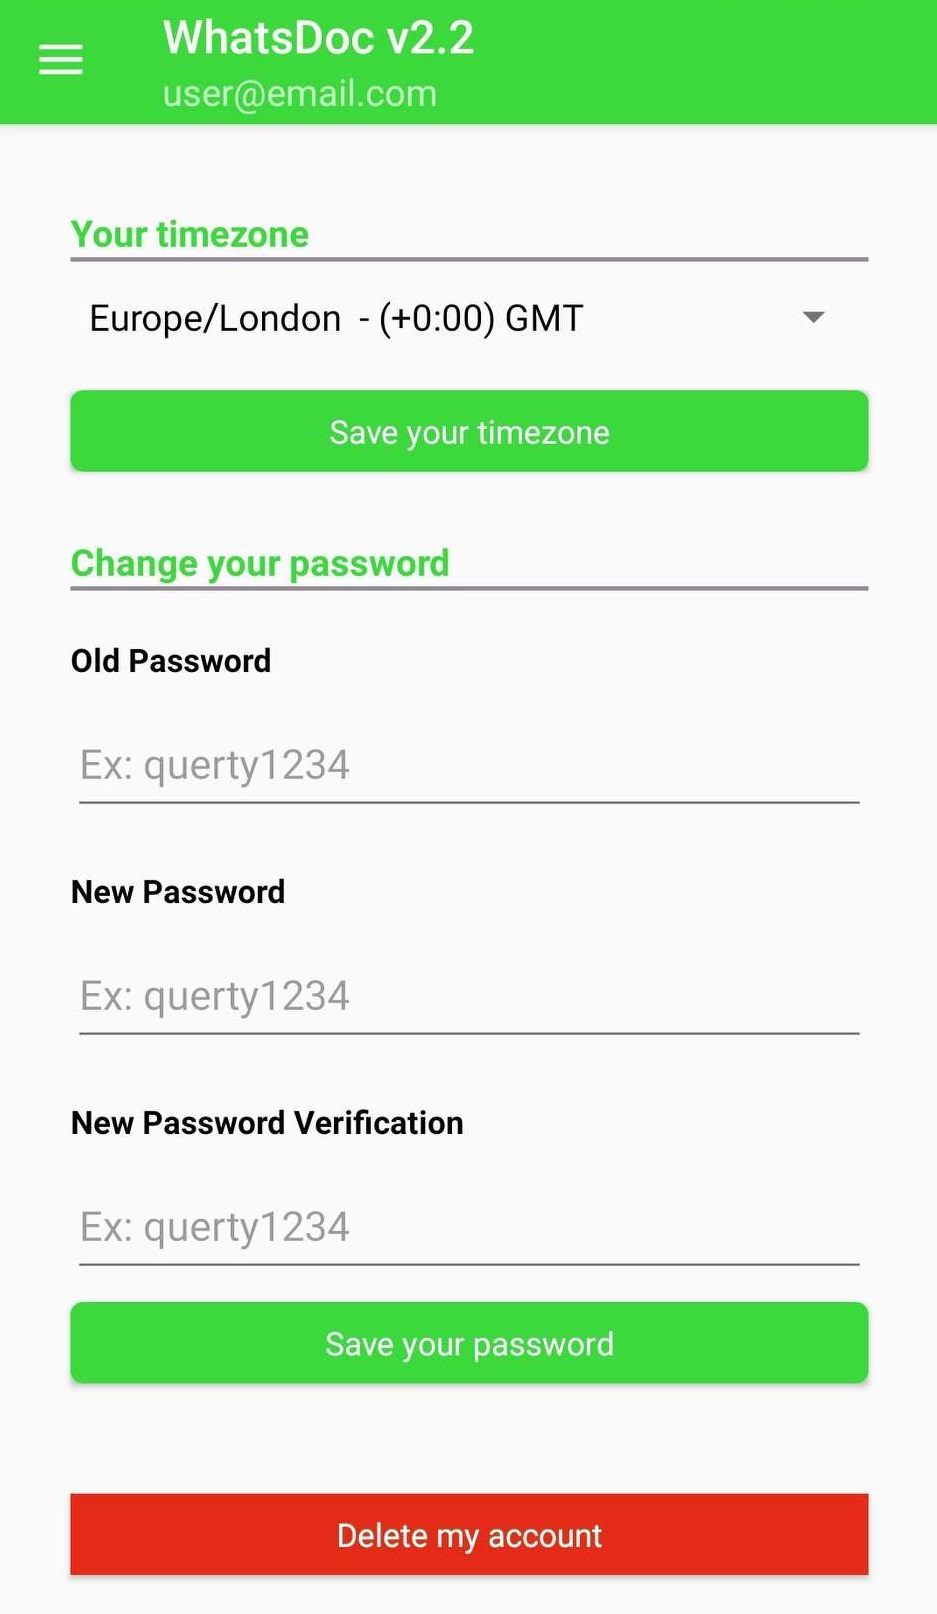Viewport: 937px width, 1614px height.
Task: Select the Change your password heading
Action: coord(260,563)
